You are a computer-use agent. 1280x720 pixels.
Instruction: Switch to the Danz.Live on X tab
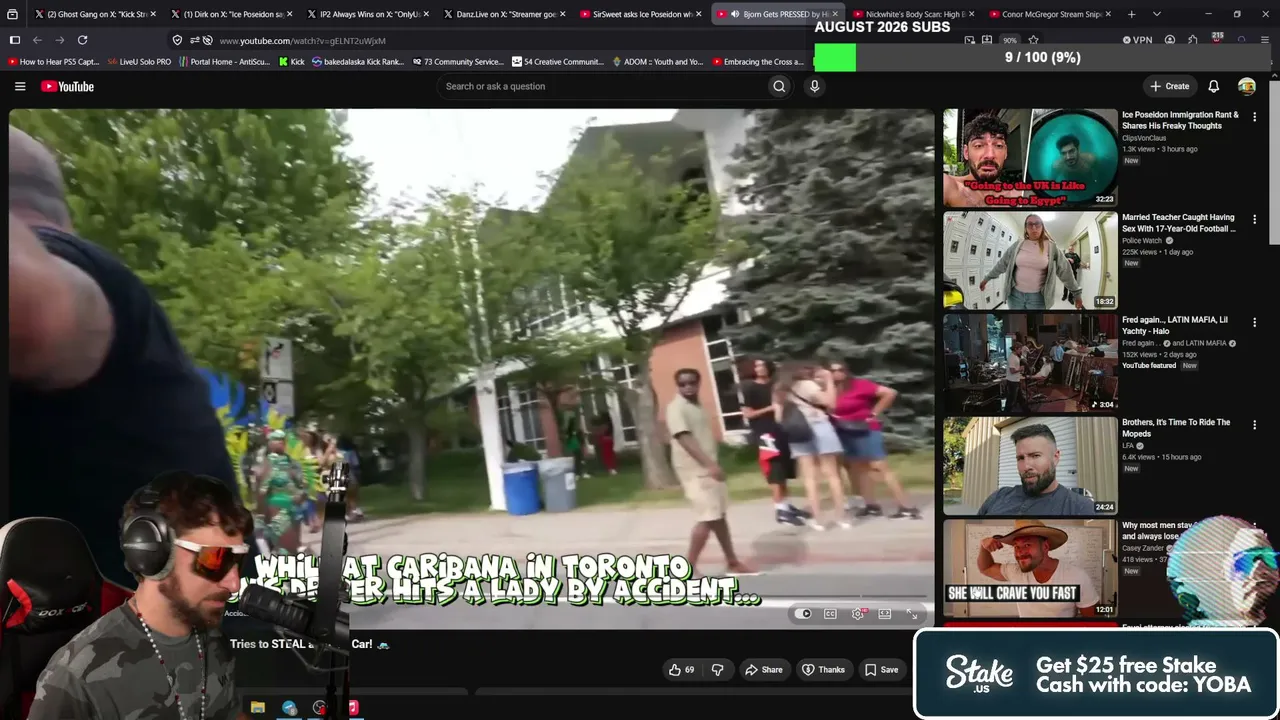(505, 14)
